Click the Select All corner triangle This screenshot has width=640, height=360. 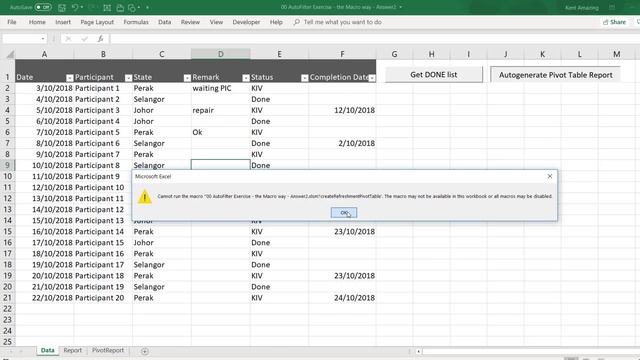point(10,54)
